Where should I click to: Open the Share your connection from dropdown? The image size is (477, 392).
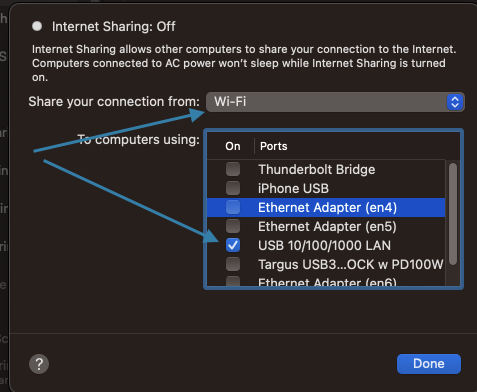[x=335, y=102]
